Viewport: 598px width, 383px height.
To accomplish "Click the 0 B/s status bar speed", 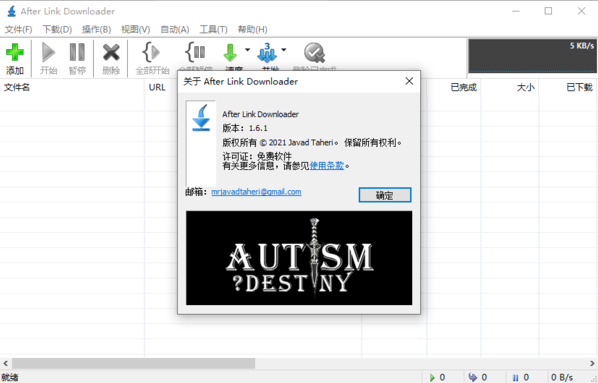I will pos(562,377).
